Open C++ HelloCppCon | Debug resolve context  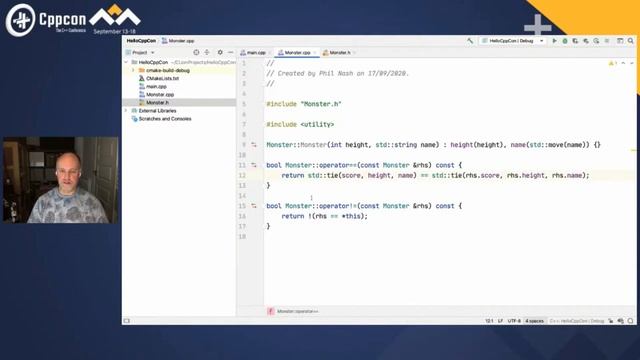click(576, 321)
